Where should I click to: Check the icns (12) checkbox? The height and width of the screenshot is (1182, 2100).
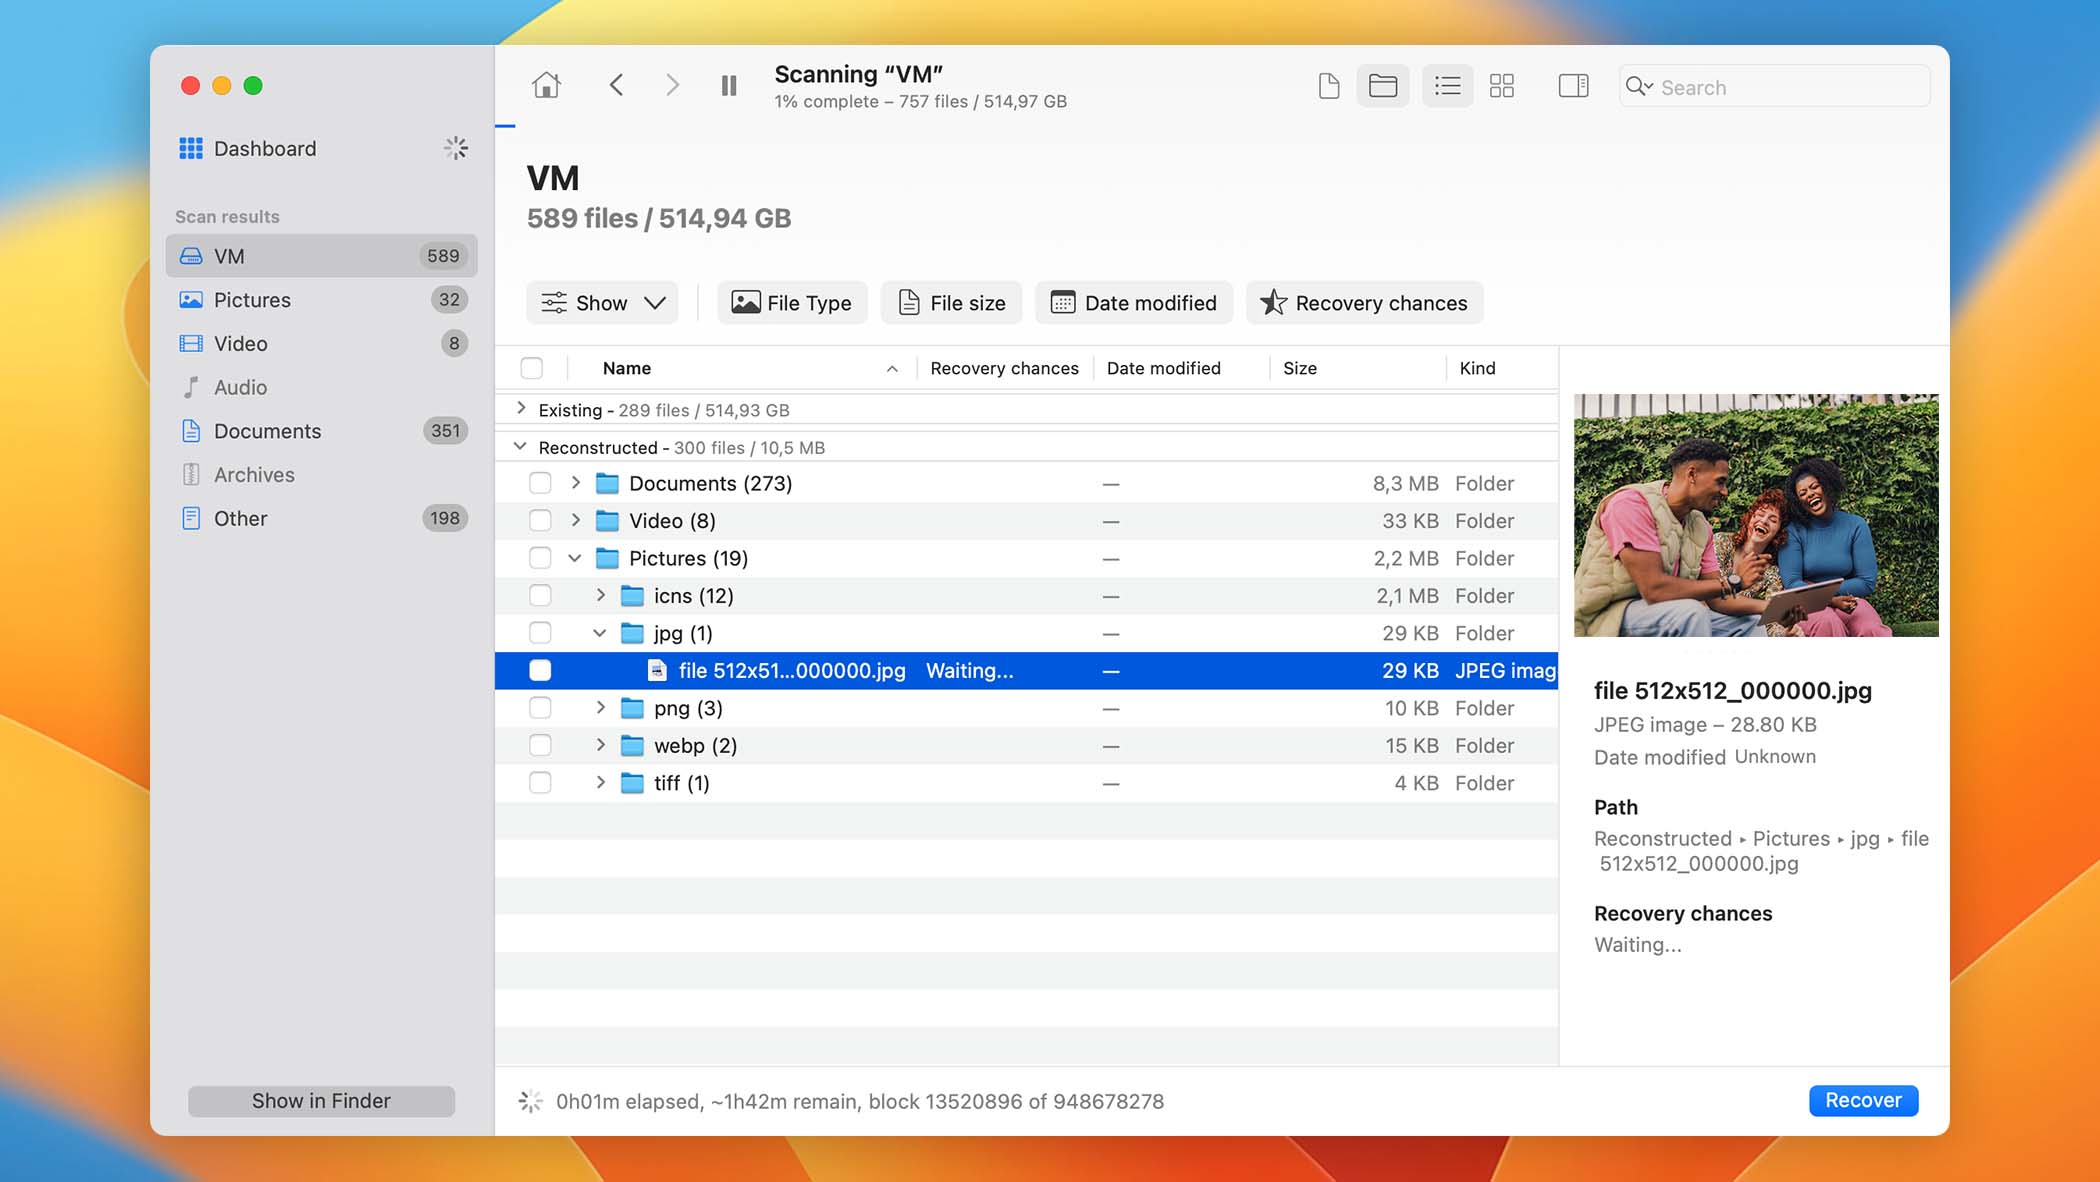(x=540, y=596)
